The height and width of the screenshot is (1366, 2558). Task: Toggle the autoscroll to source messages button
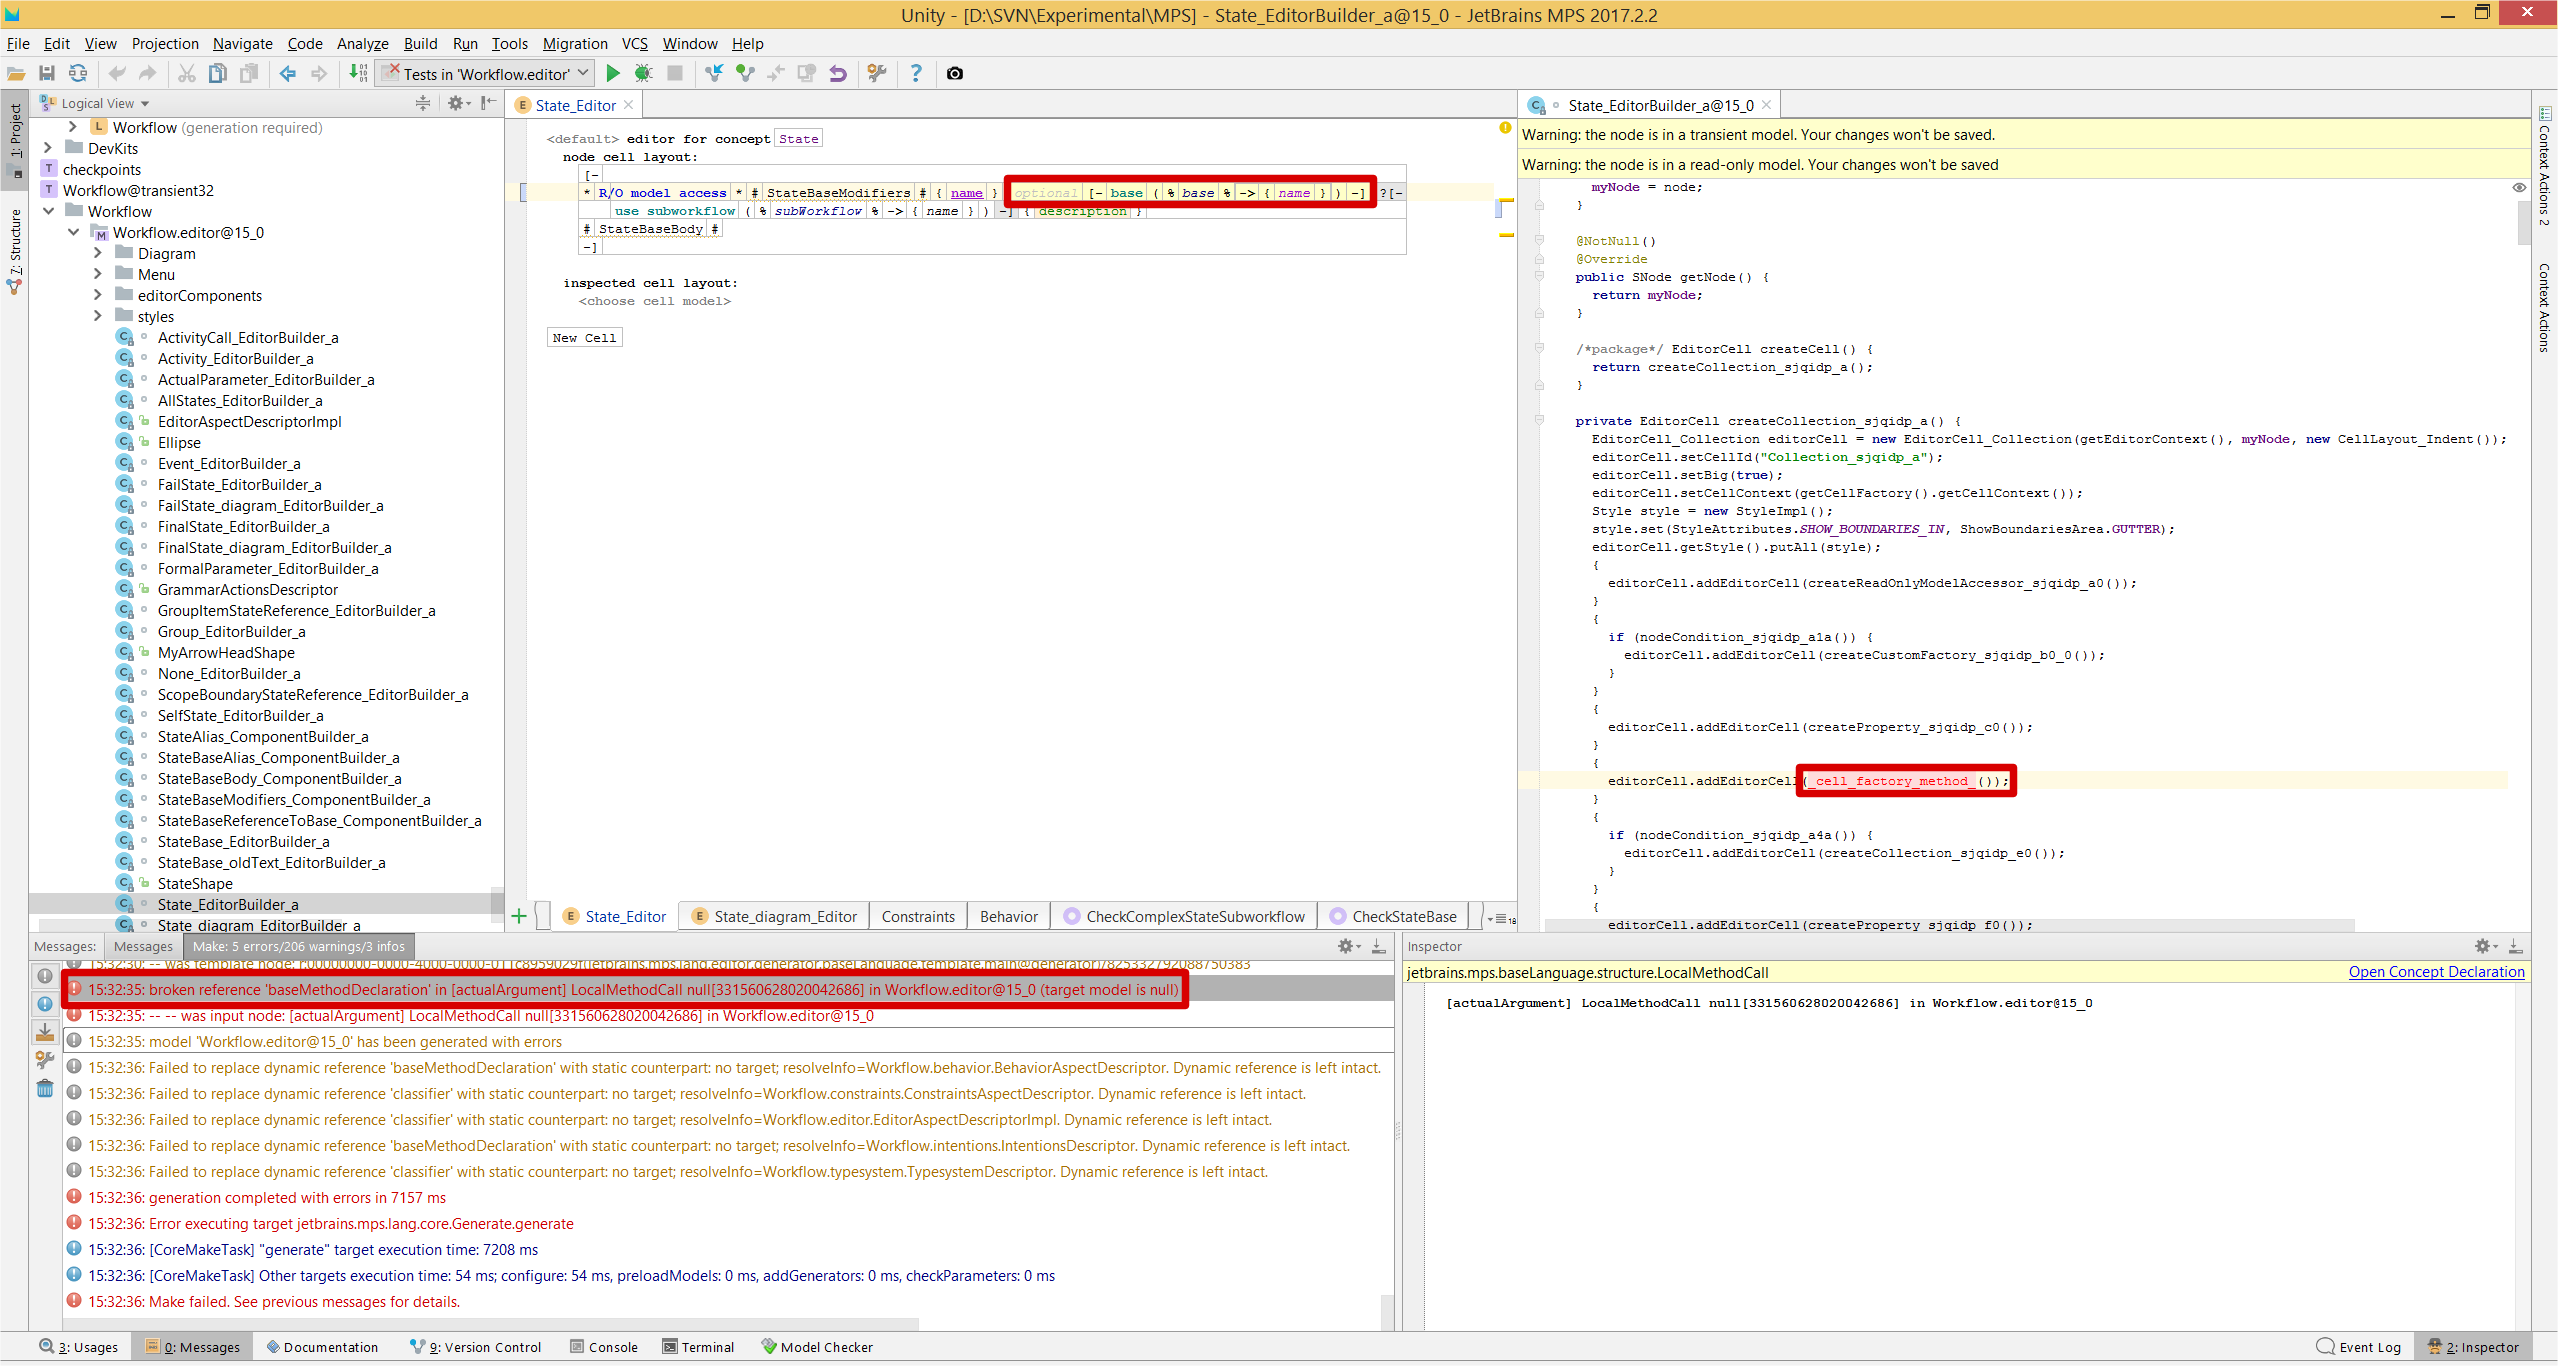click(45, 1032)
